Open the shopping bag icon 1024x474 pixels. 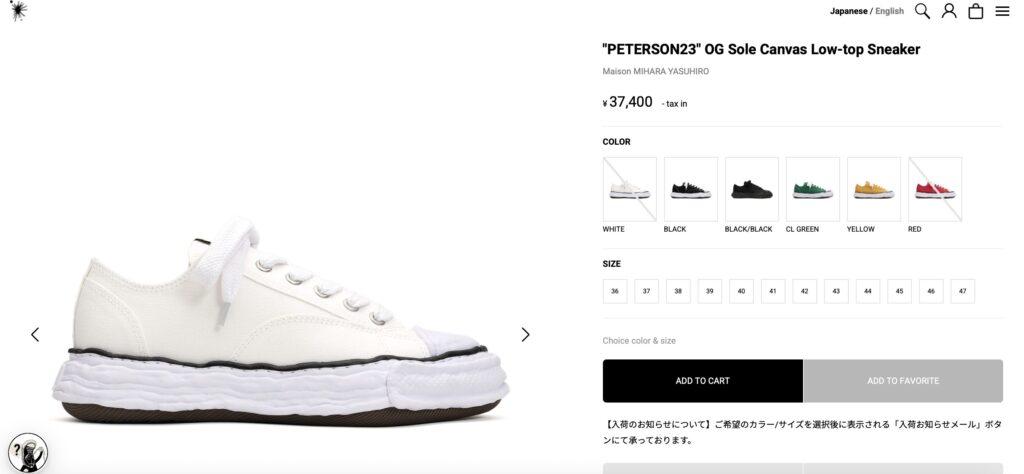pos(976,11)
